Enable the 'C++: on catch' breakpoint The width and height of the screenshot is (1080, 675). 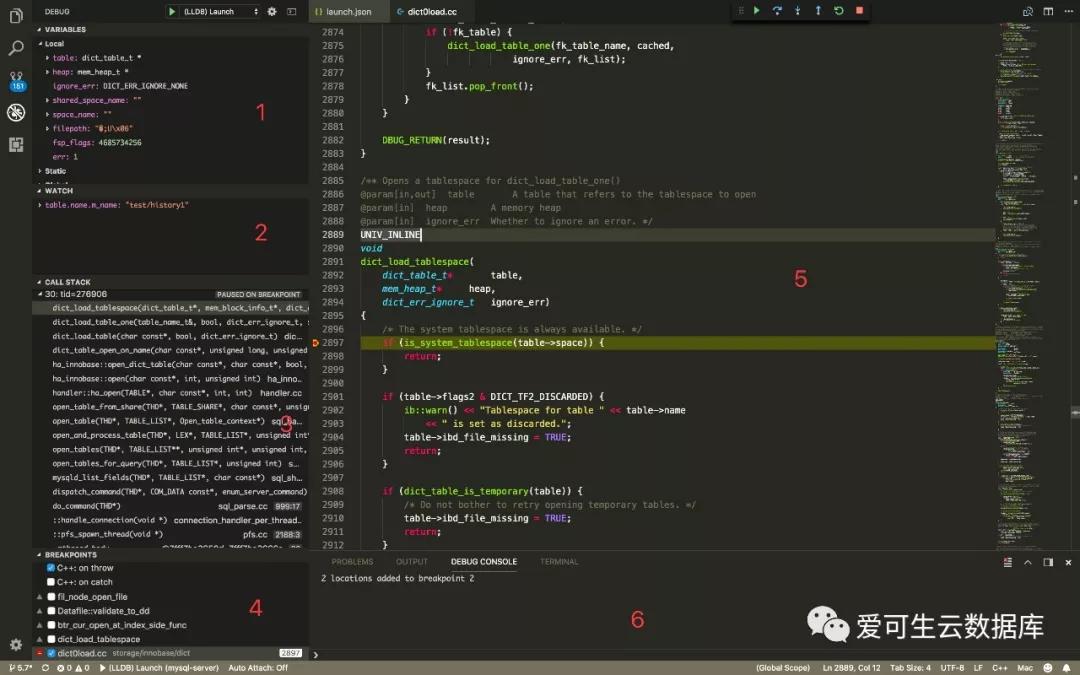click(50, 582)
